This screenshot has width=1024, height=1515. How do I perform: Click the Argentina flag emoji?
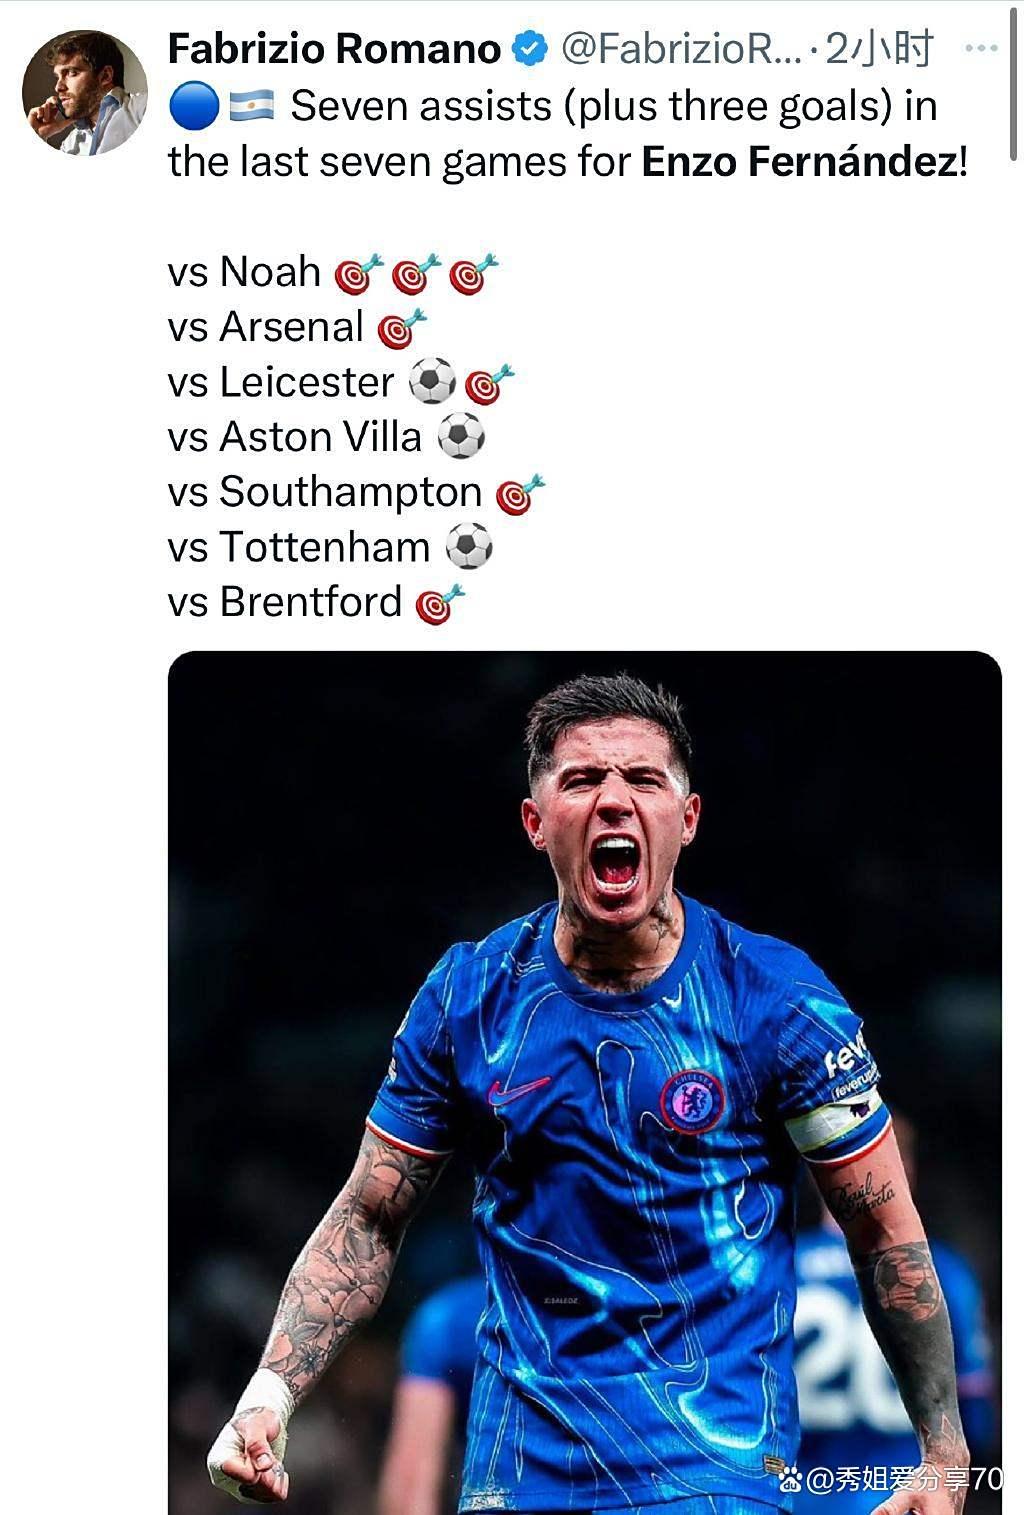(251, 105)
